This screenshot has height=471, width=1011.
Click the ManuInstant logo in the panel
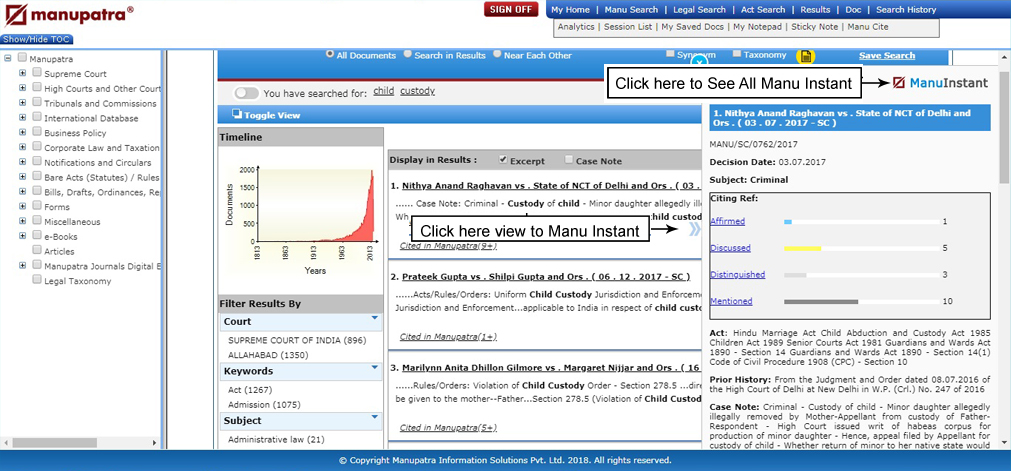click(940, 83)
